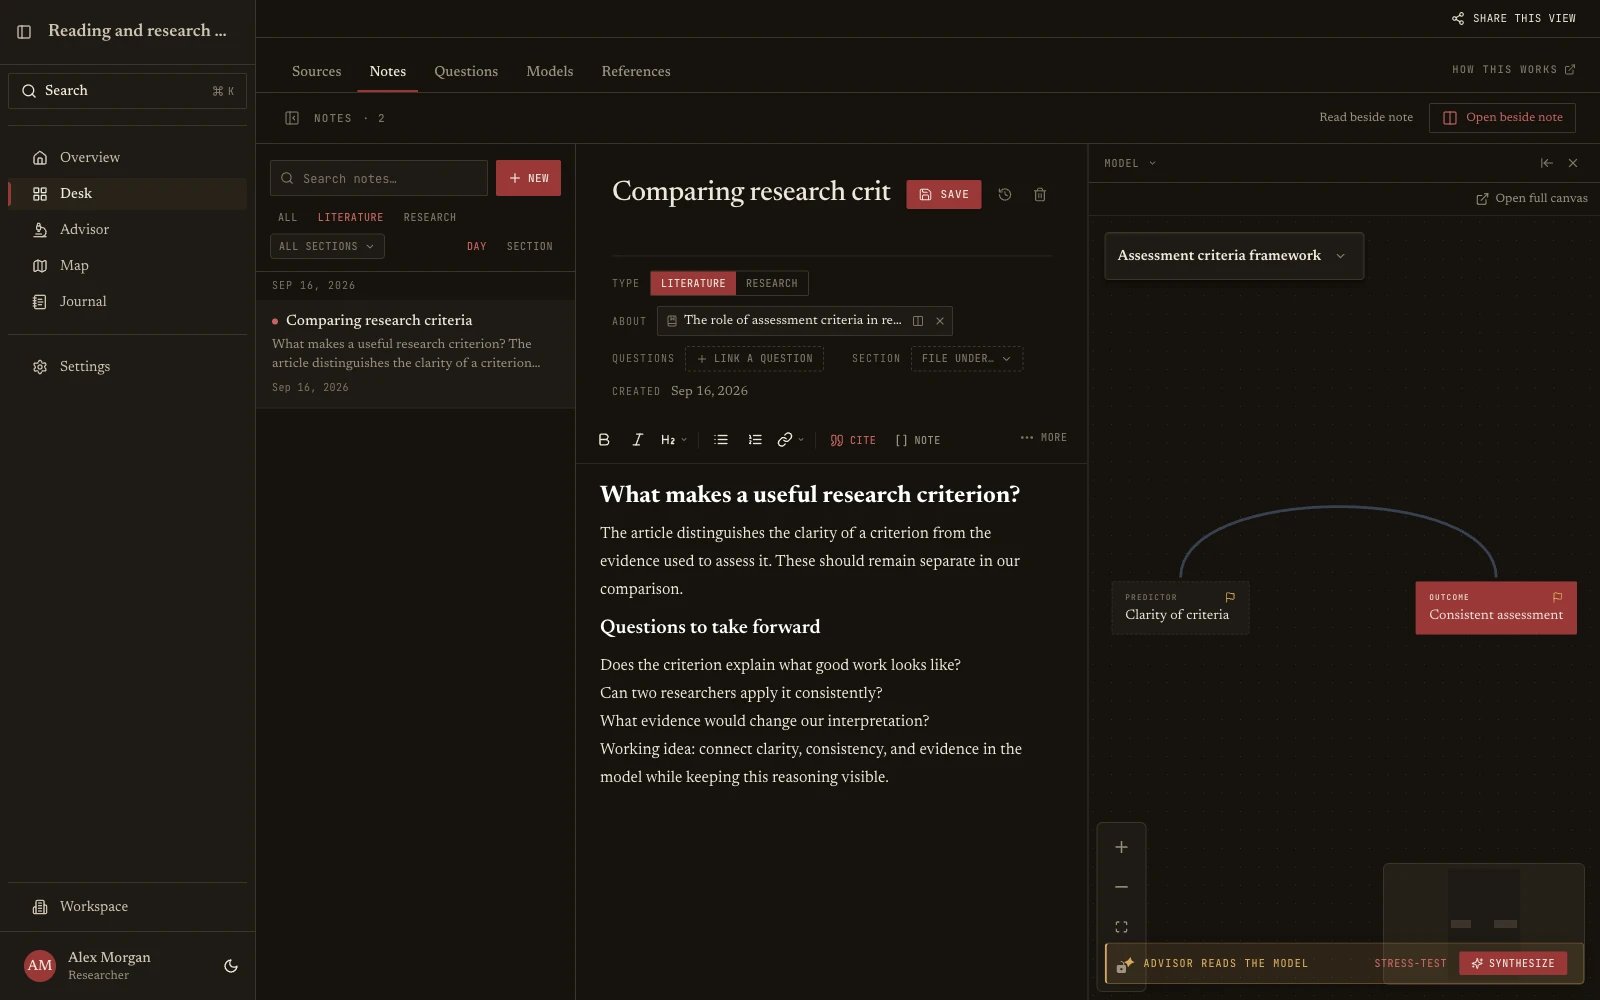Filter notes list by Research
Image resolution: width=1600 pixels, height=1000 pixels.
click(x=430, y=217)
